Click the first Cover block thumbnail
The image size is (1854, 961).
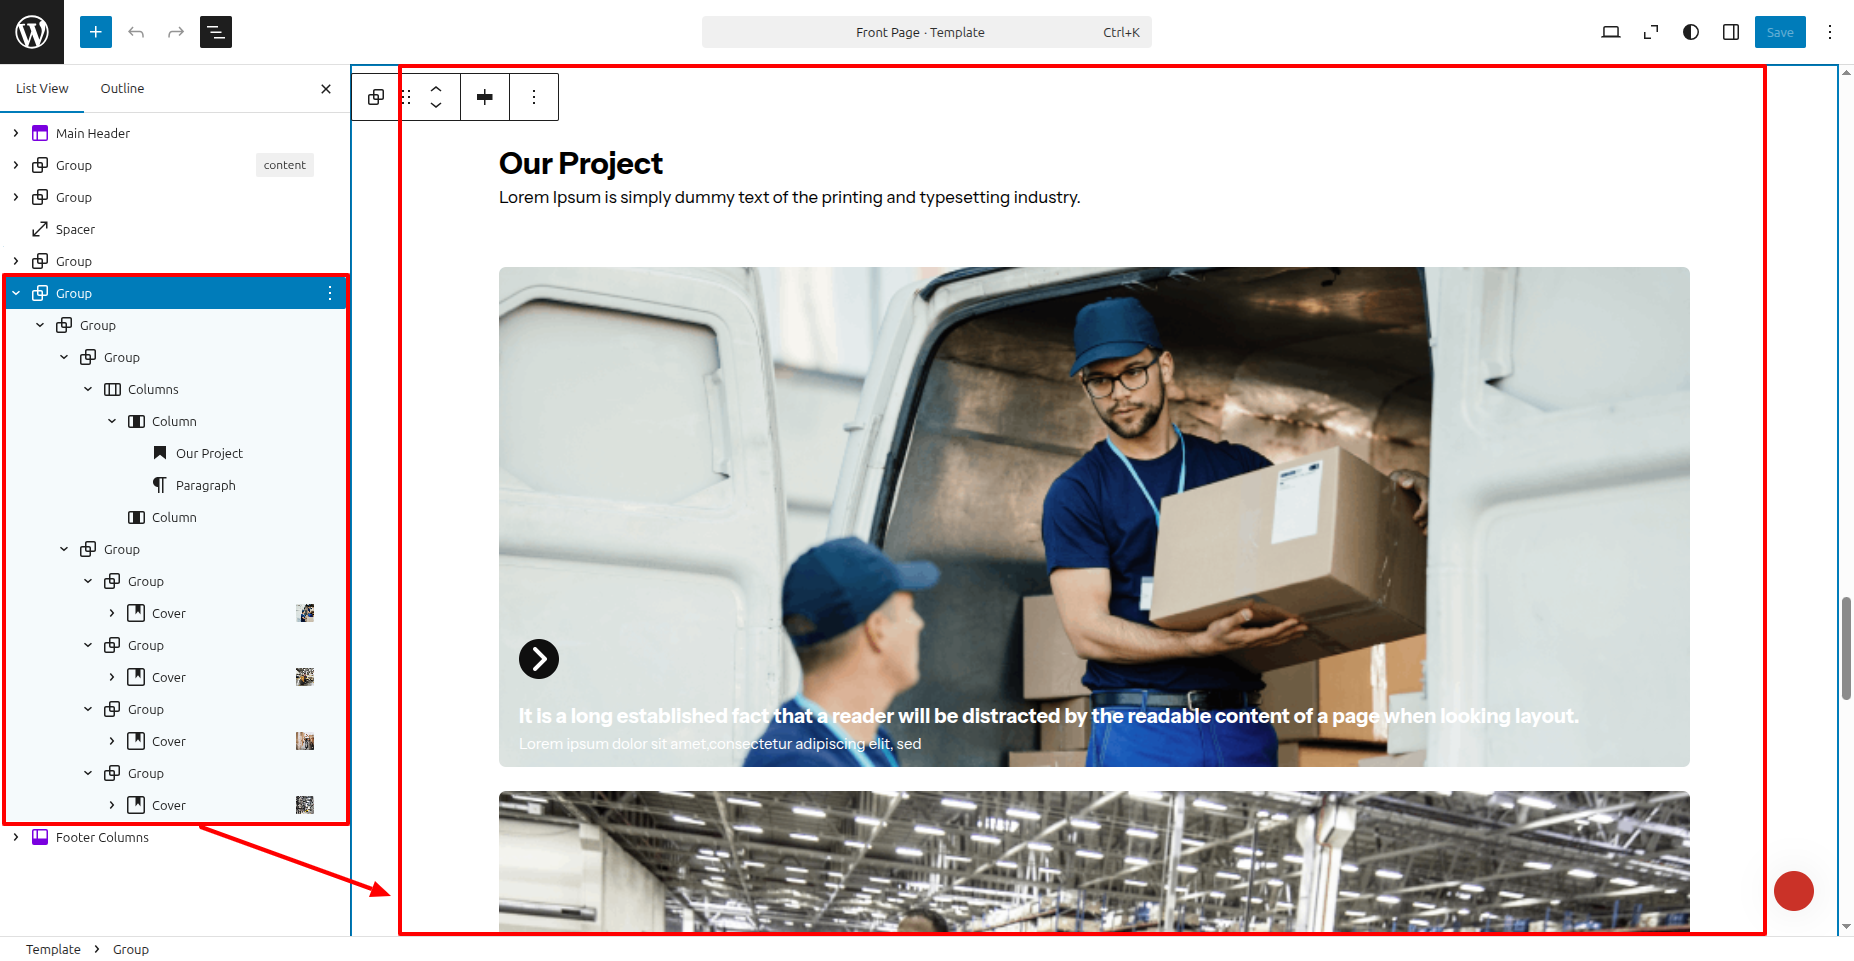[305, 613]
